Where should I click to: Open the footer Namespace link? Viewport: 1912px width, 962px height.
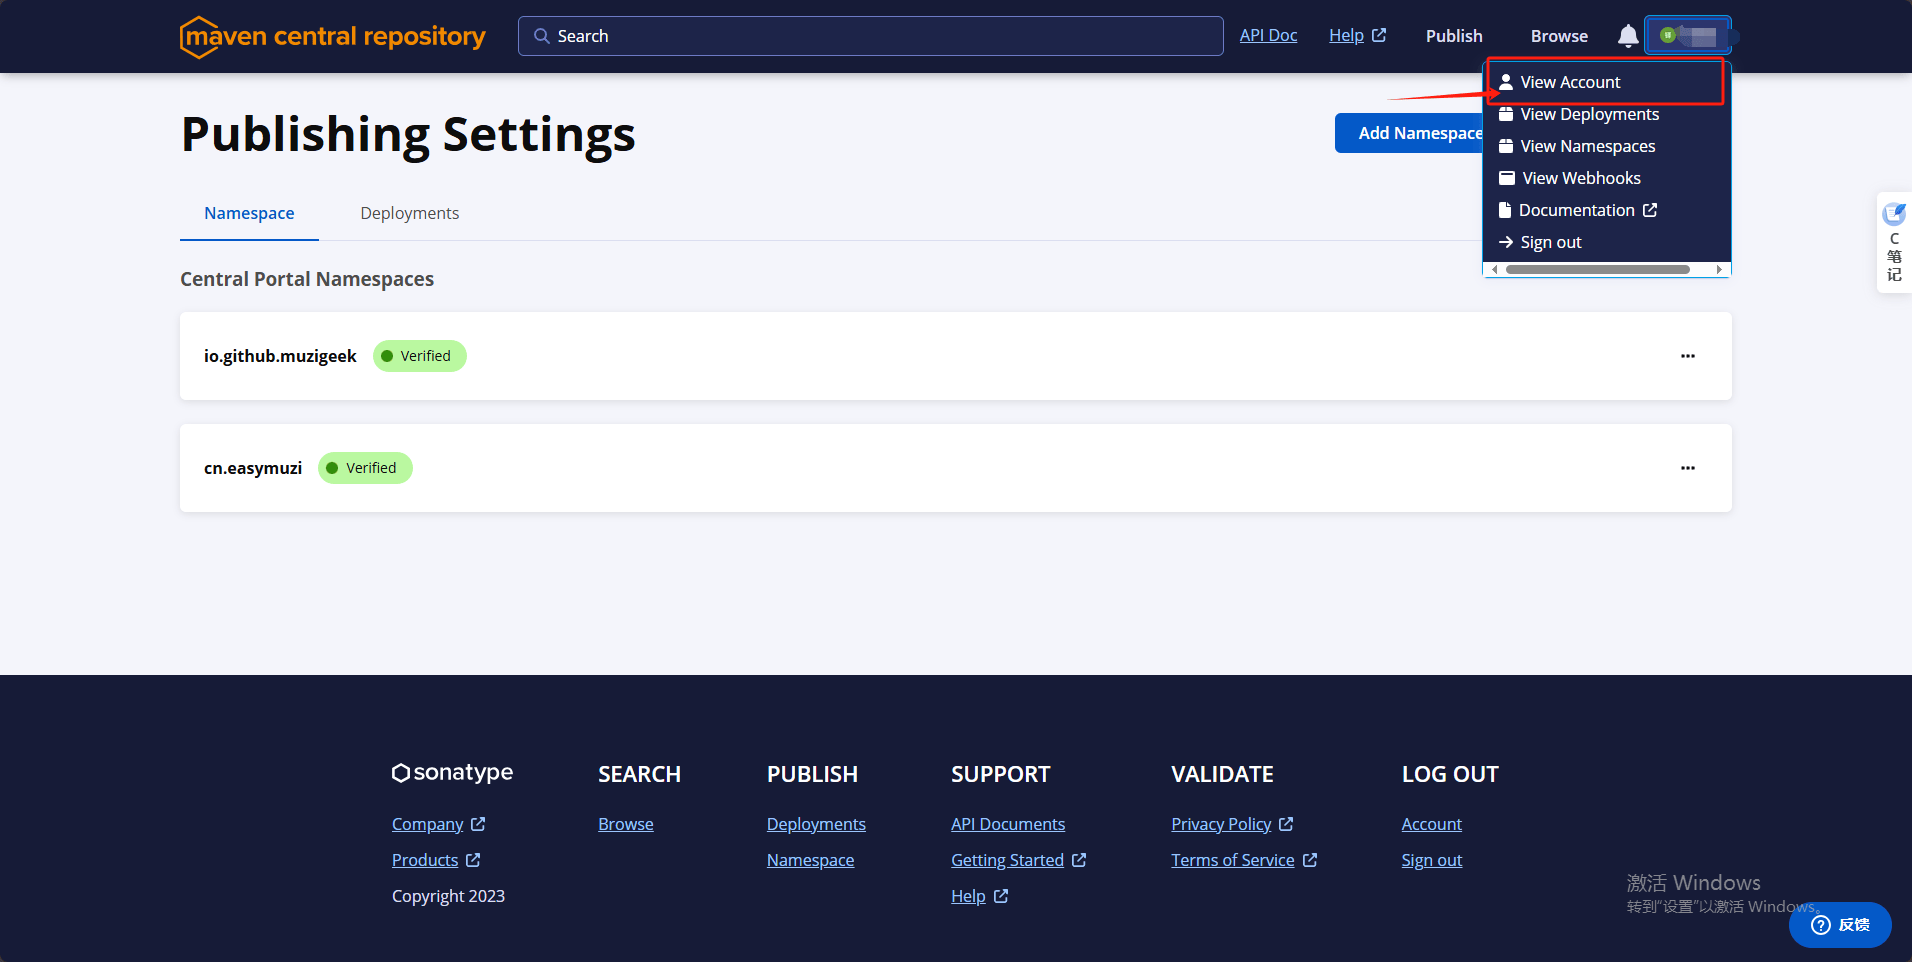(810, 860)
